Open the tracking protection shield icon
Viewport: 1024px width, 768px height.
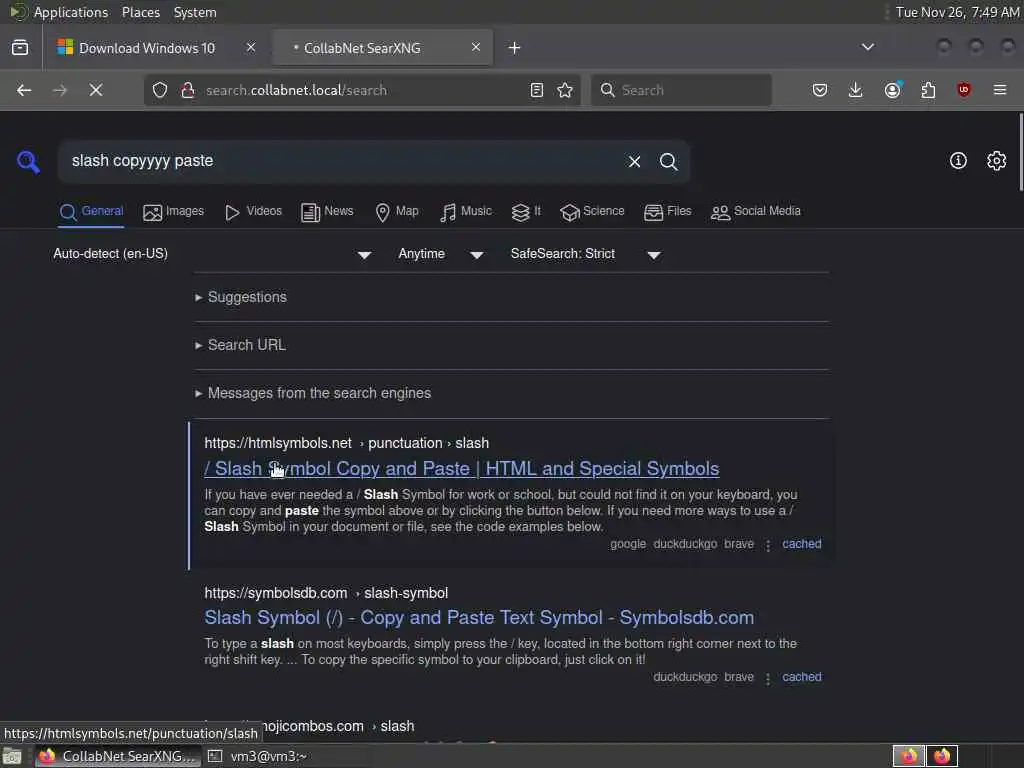160,90
